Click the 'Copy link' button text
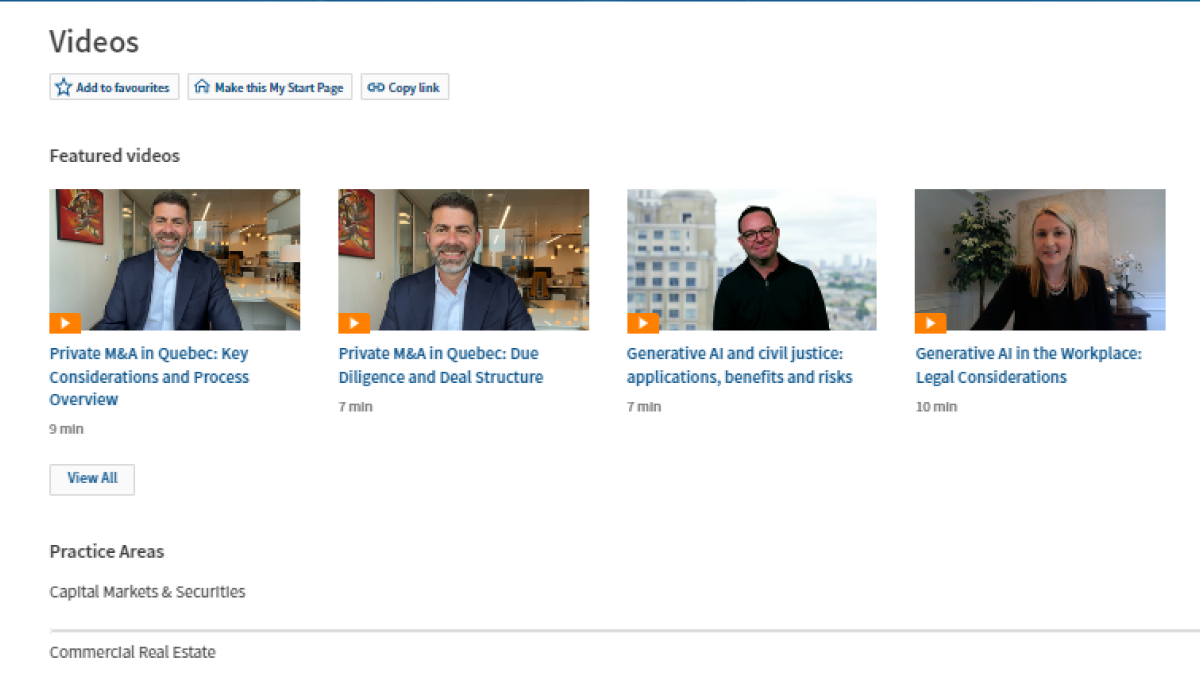The image size is (1200, 676). click(x=414, y=88)
